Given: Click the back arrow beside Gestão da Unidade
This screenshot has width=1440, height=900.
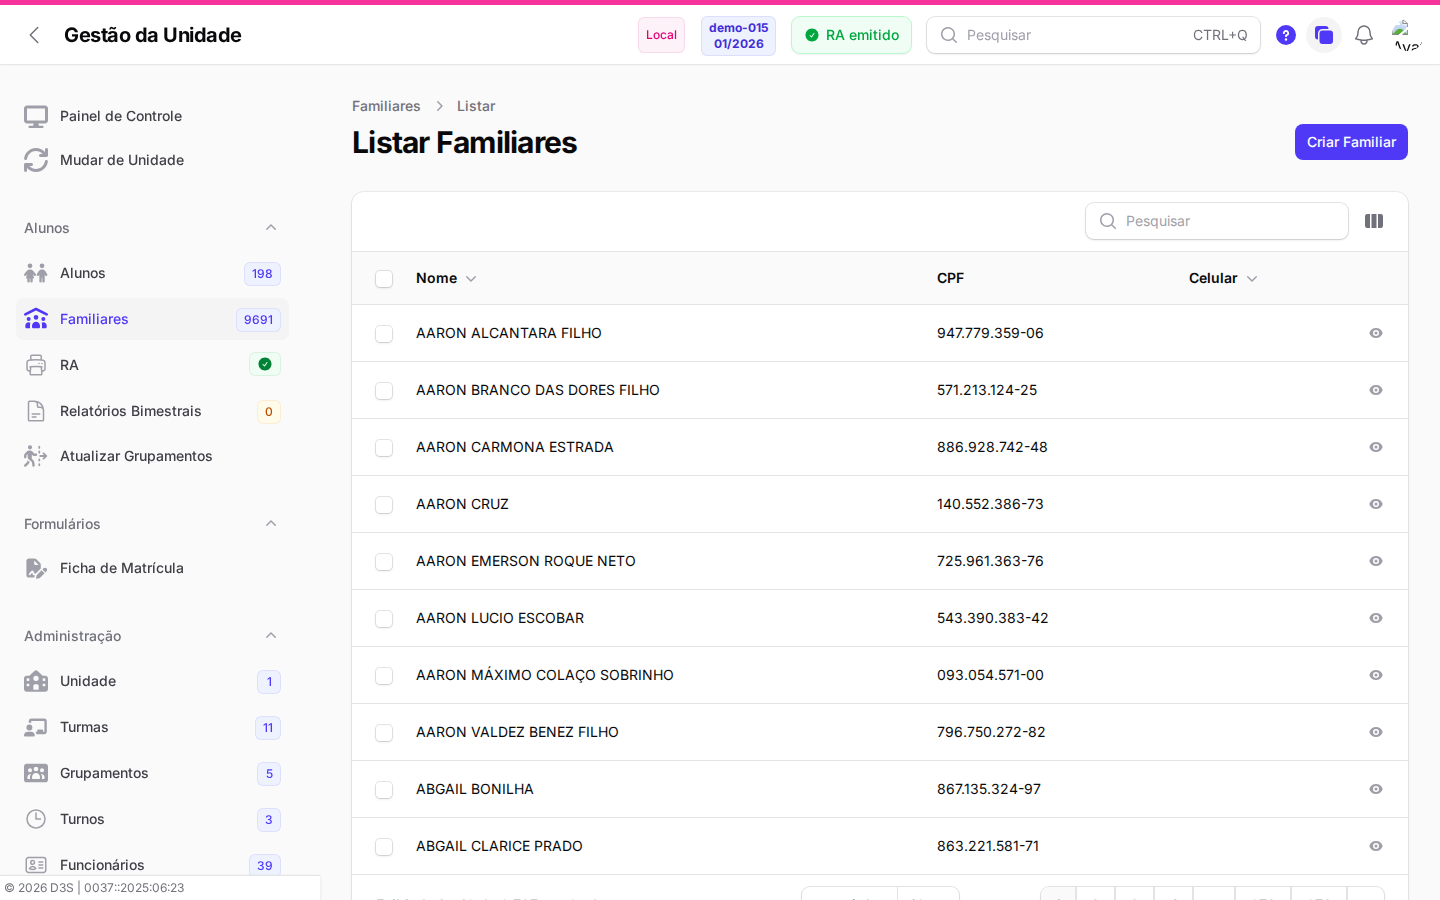Looking at the screenshot, I should click(34, 35).
